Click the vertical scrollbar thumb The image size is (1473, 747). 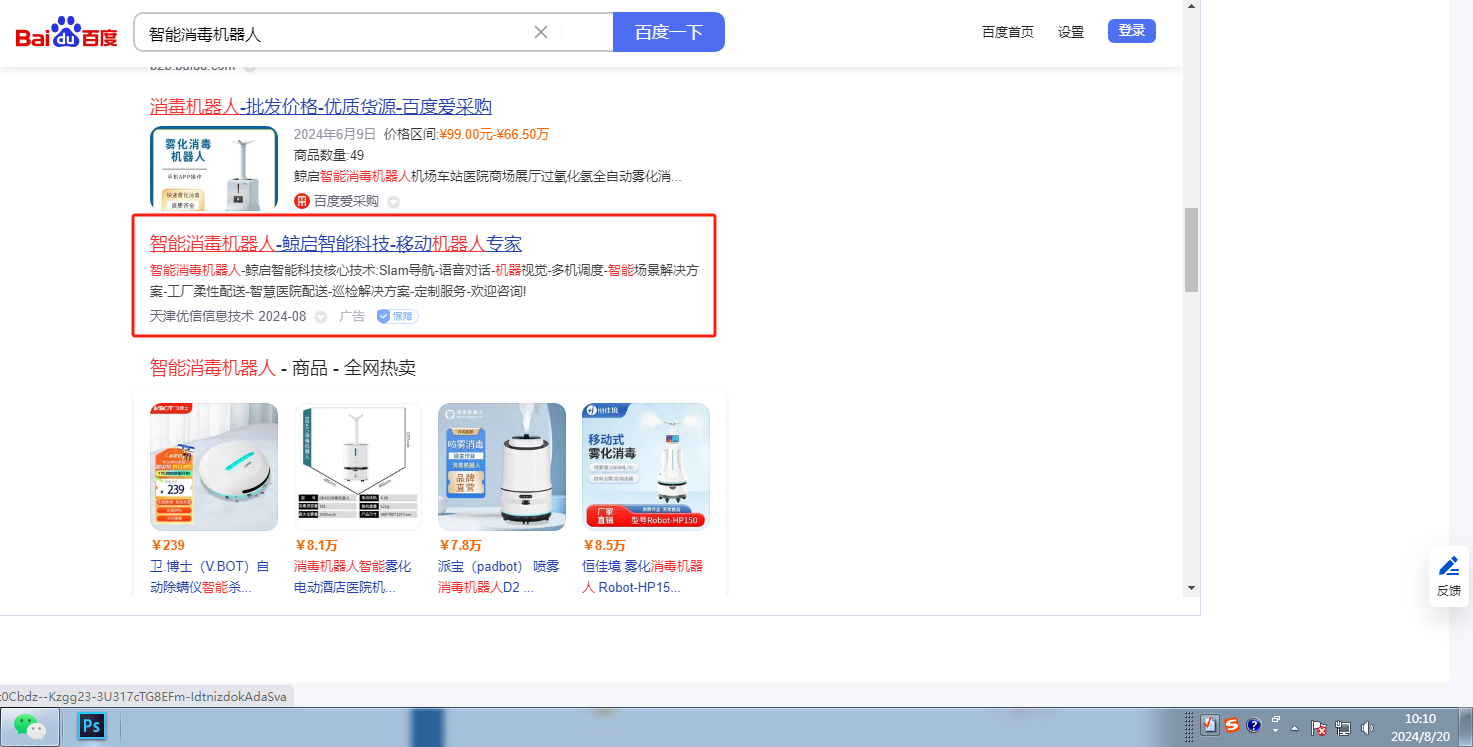click(x=1191, y=249)
